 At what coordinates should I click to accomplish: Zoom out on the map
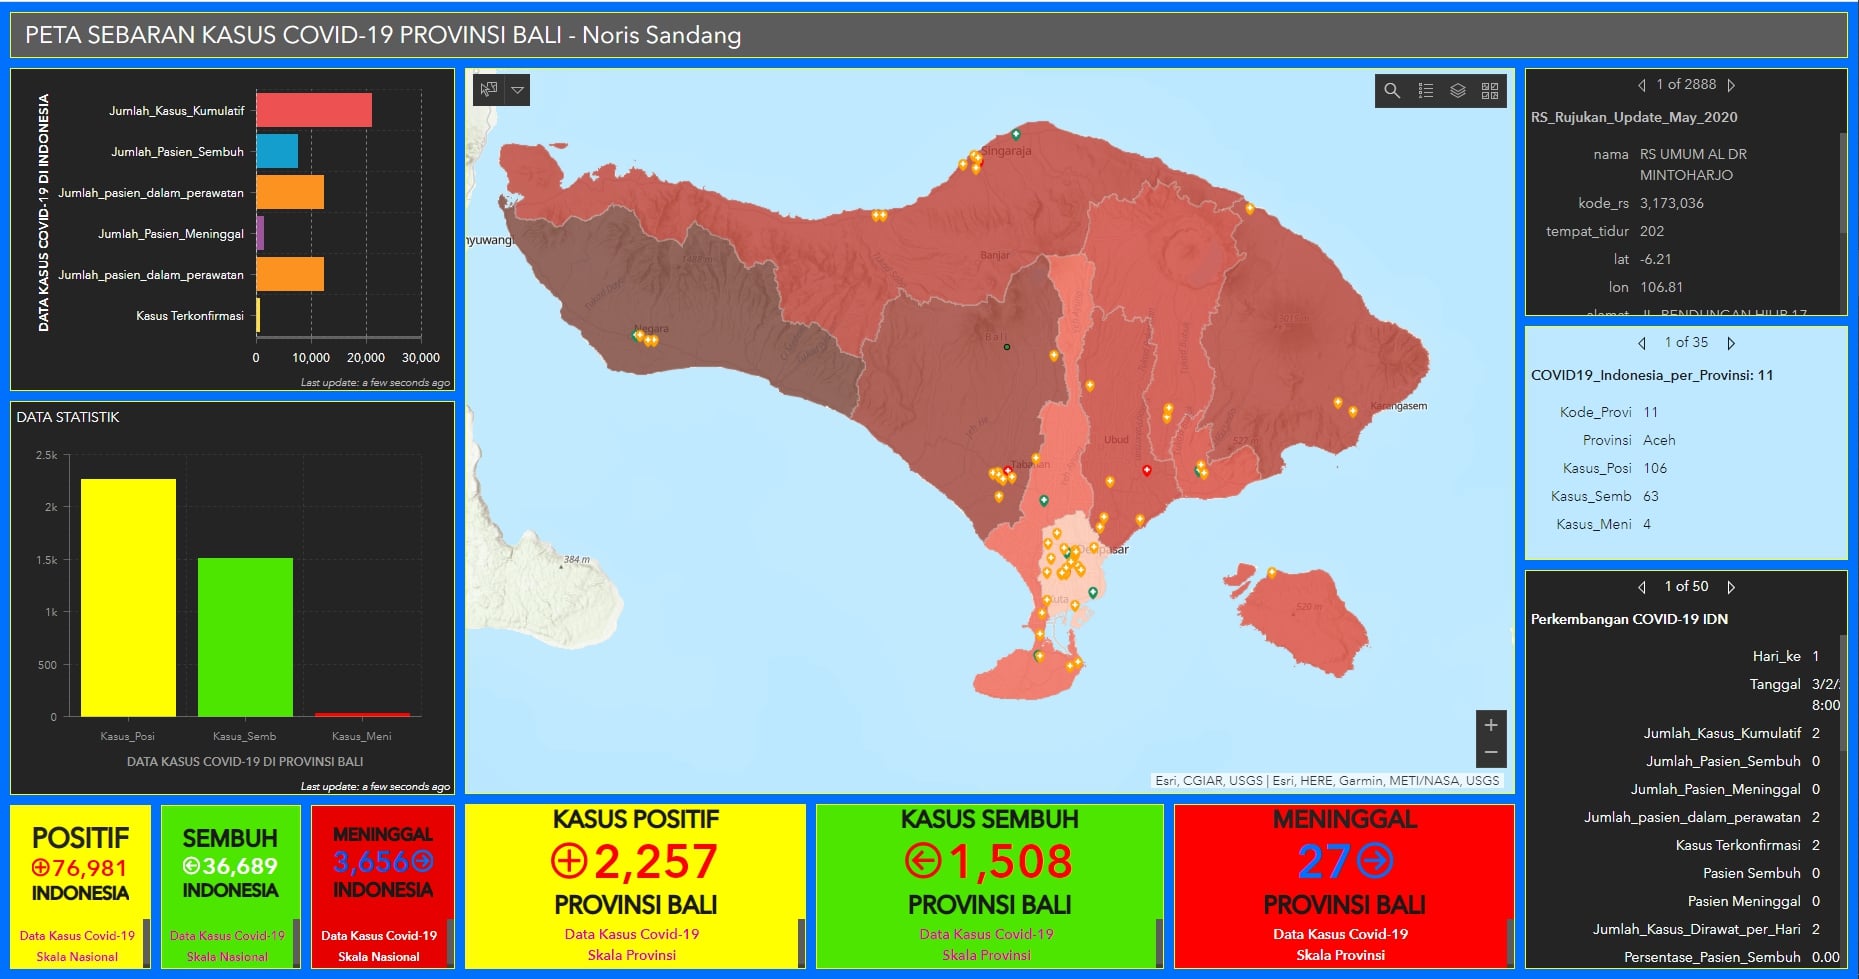click(1491, 753)
